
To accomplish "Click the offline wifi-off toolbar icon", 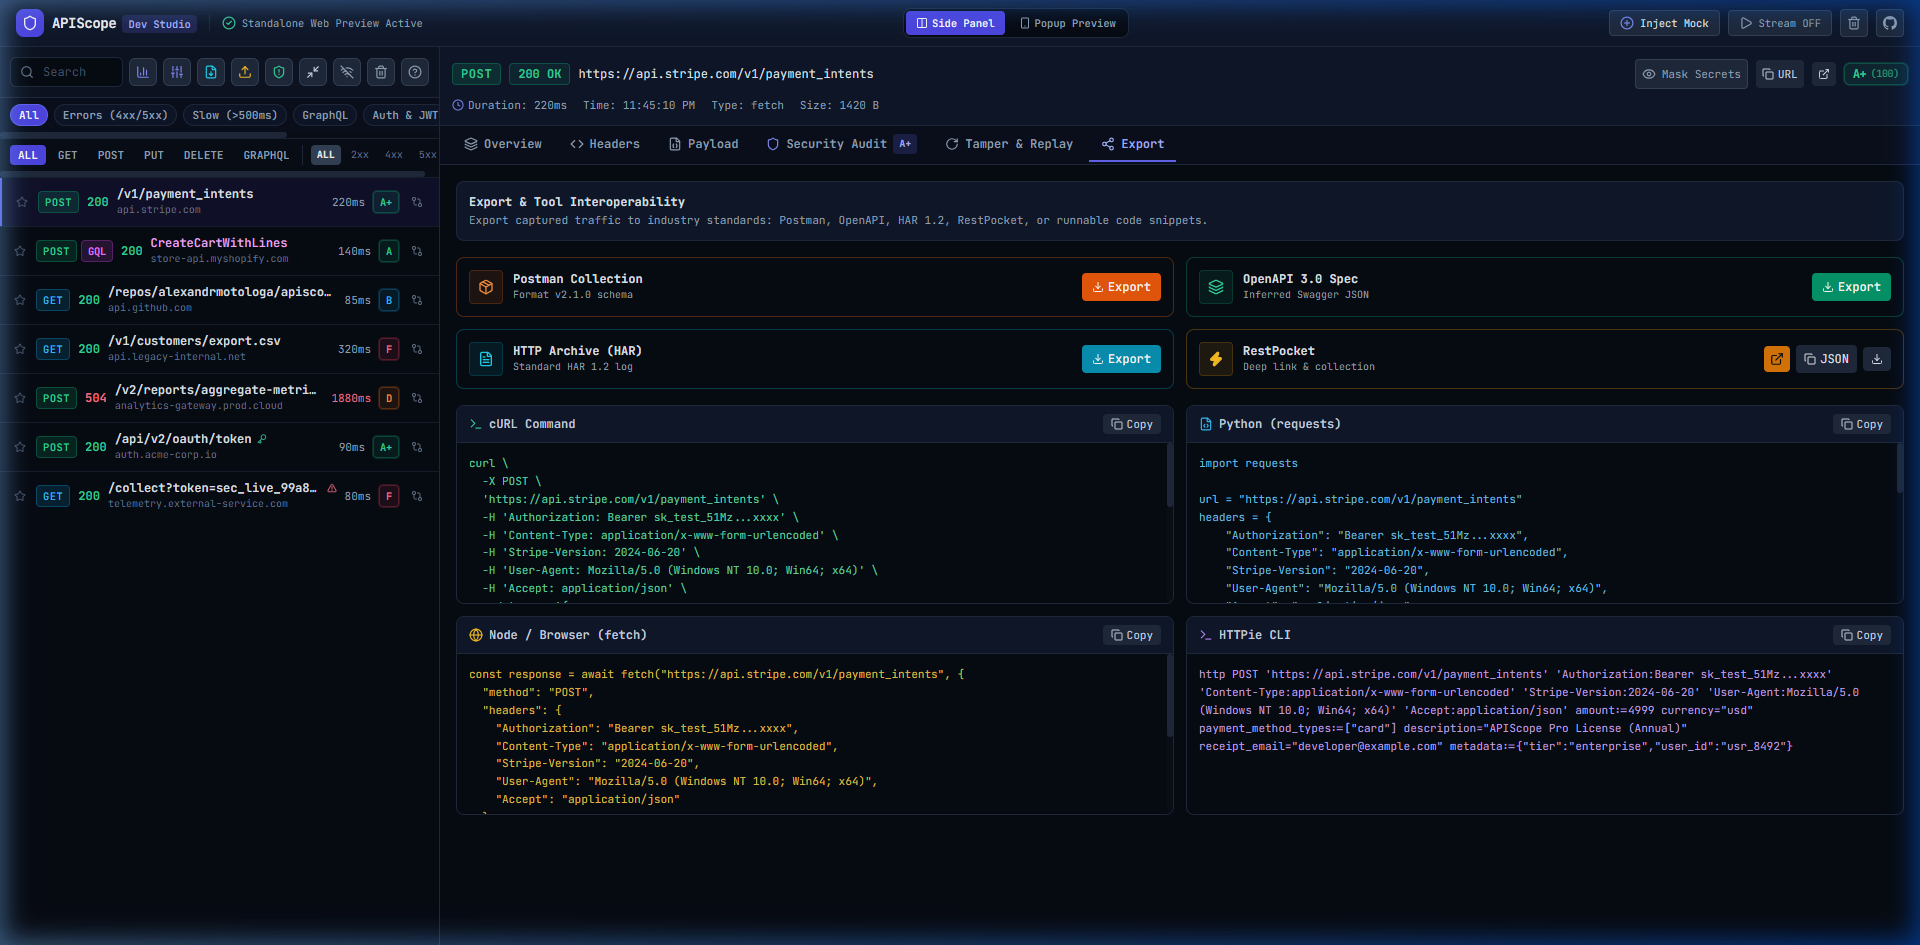I will tap(347, 72).
